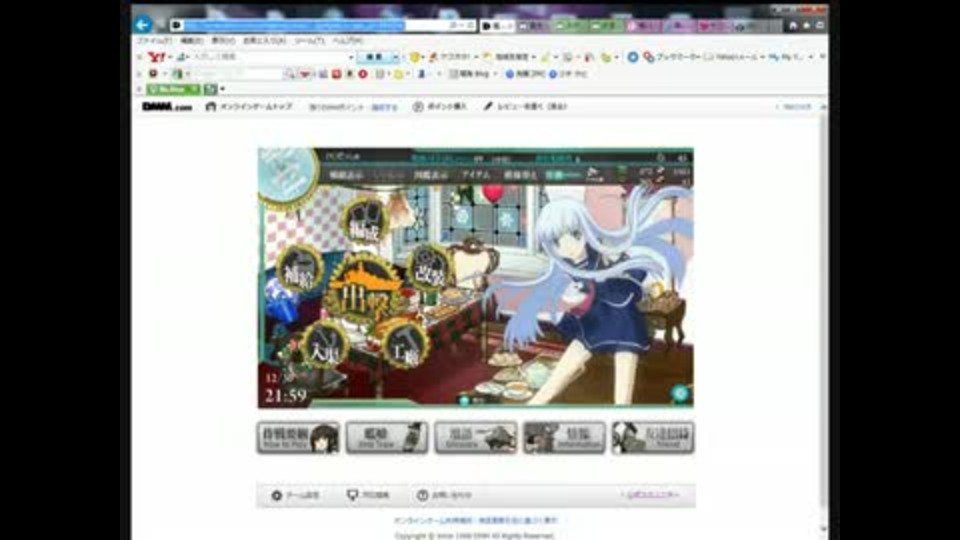960x540 pixels.
Task: Open the Information banner
Action: click(564, 438)
